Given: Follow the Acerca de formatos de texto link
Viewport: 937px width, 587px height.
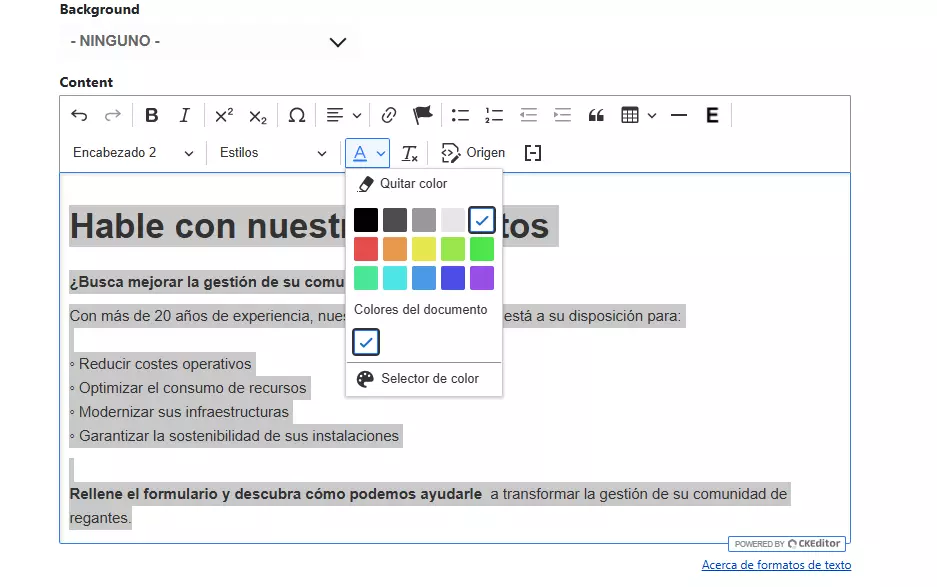Looking at the screenshot, I should [x=776, y=564].
